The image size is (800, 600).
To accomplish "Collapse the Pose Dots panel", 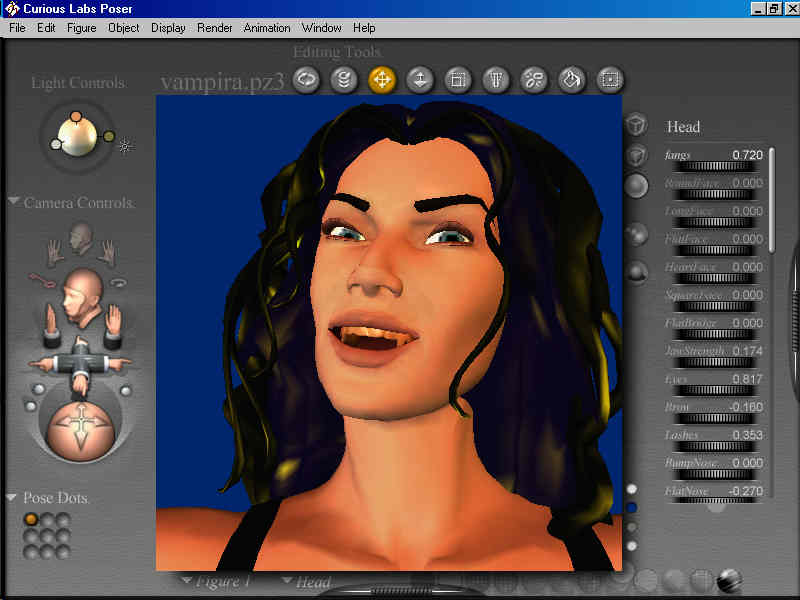I will 13,497.
